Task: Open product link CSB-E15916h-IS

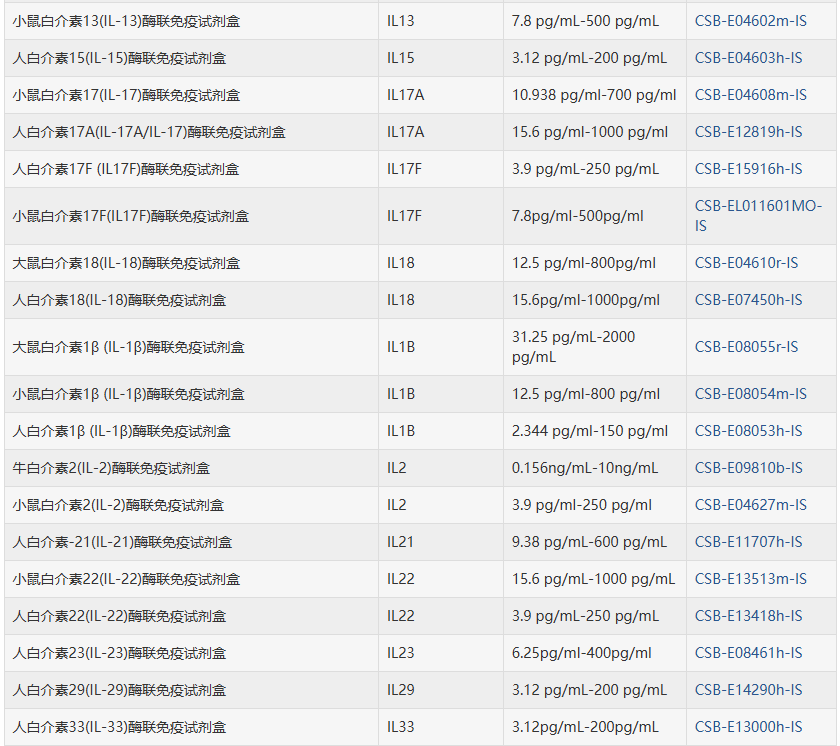Action: (x=748, y=169)
